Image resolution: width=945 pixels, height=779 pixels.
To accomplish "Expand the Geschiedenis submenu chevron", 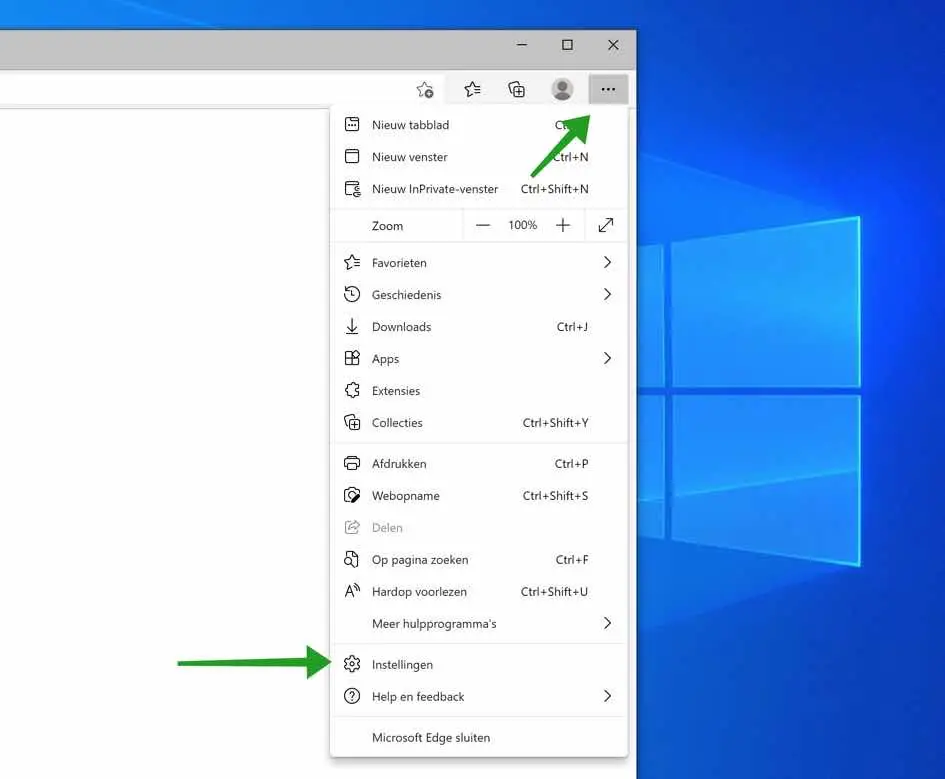I will click(x=608, y=294).
